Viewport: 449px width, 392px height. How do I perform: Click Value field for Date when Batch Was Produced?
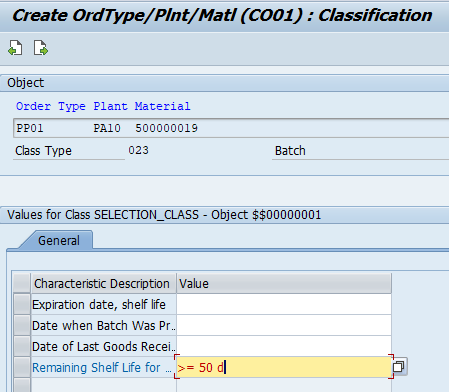coord(284,325)
